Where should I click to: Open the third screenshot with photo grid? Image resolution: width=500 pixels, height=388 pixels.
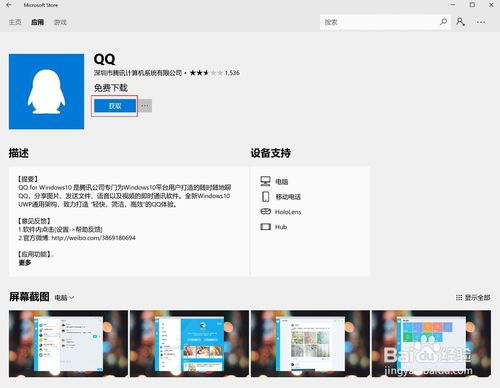[310, 344]
